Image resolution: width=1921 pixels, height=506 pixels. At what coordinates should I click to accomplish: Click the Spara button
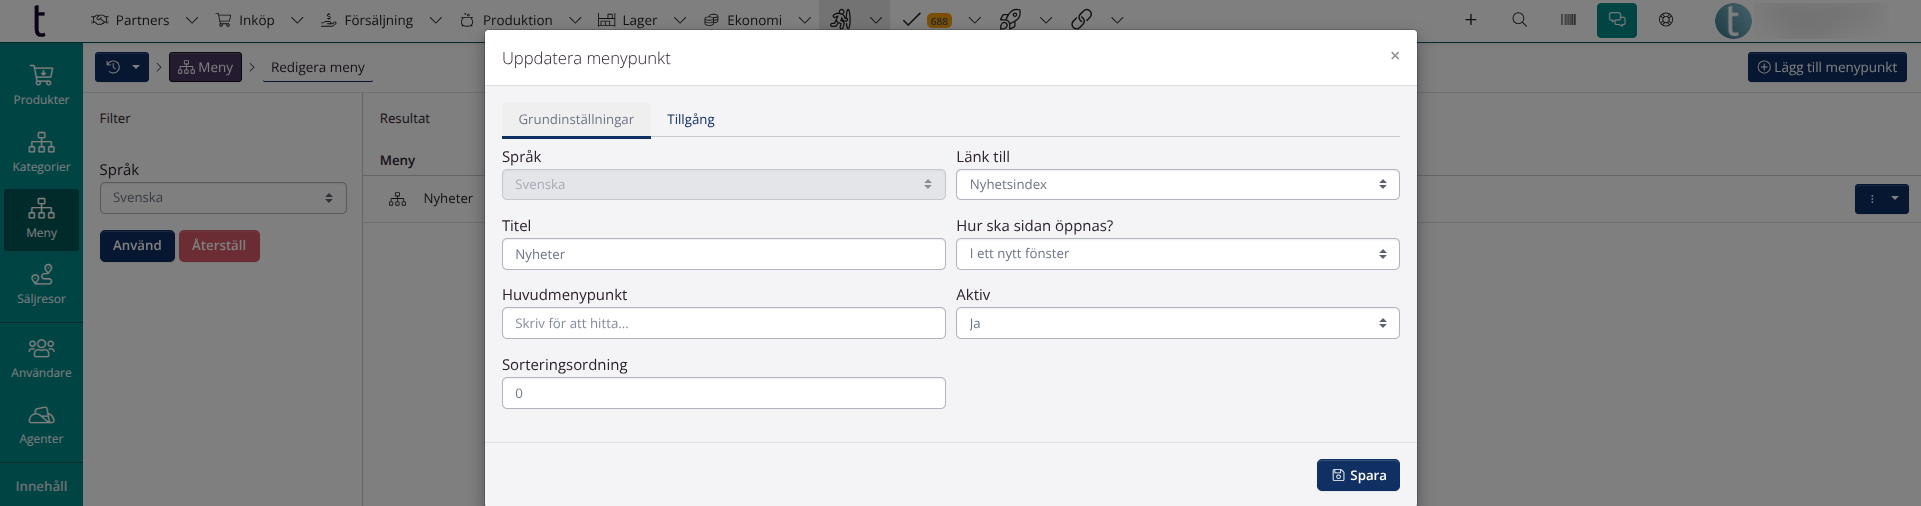tap(1358, 475)
